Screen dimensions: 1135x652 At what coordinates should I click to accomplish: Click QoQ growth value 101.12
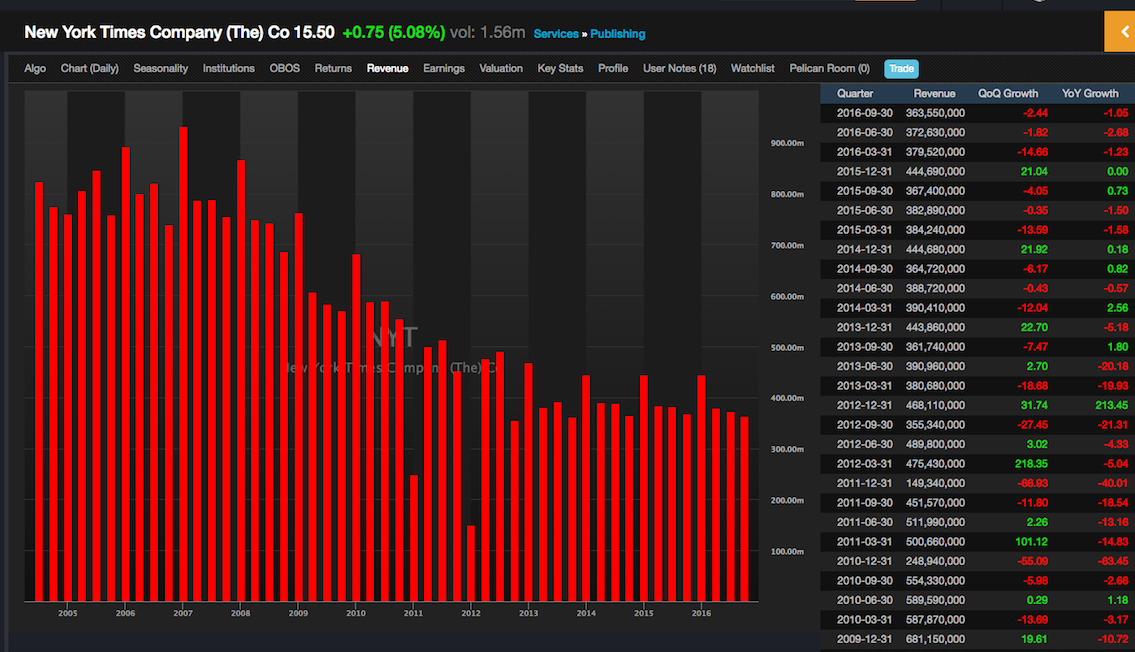1032,543
